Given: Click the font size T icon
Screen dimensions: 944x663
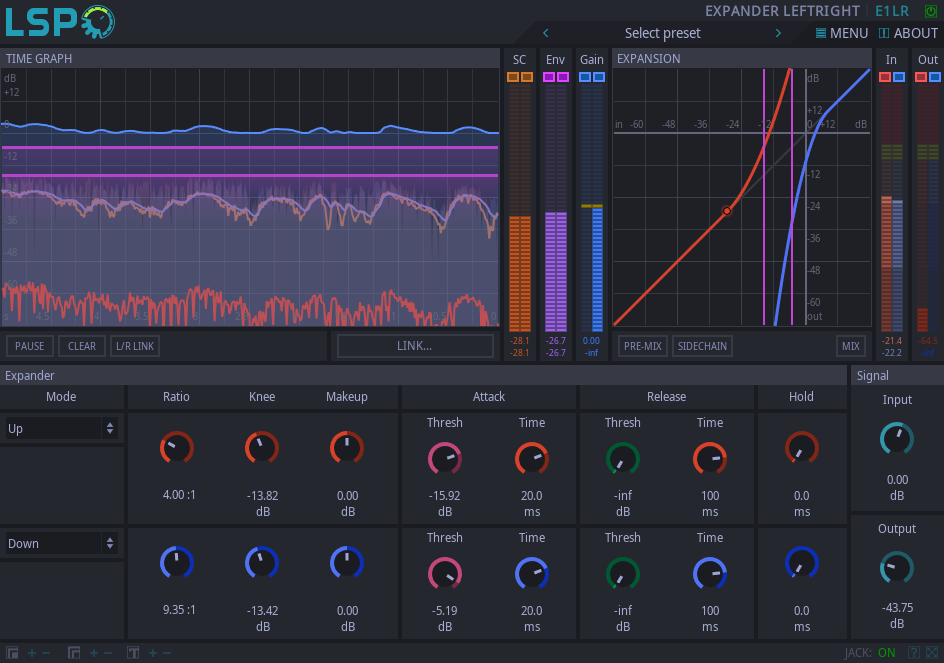Looking at the screenshot, I should tap(133, 653).
